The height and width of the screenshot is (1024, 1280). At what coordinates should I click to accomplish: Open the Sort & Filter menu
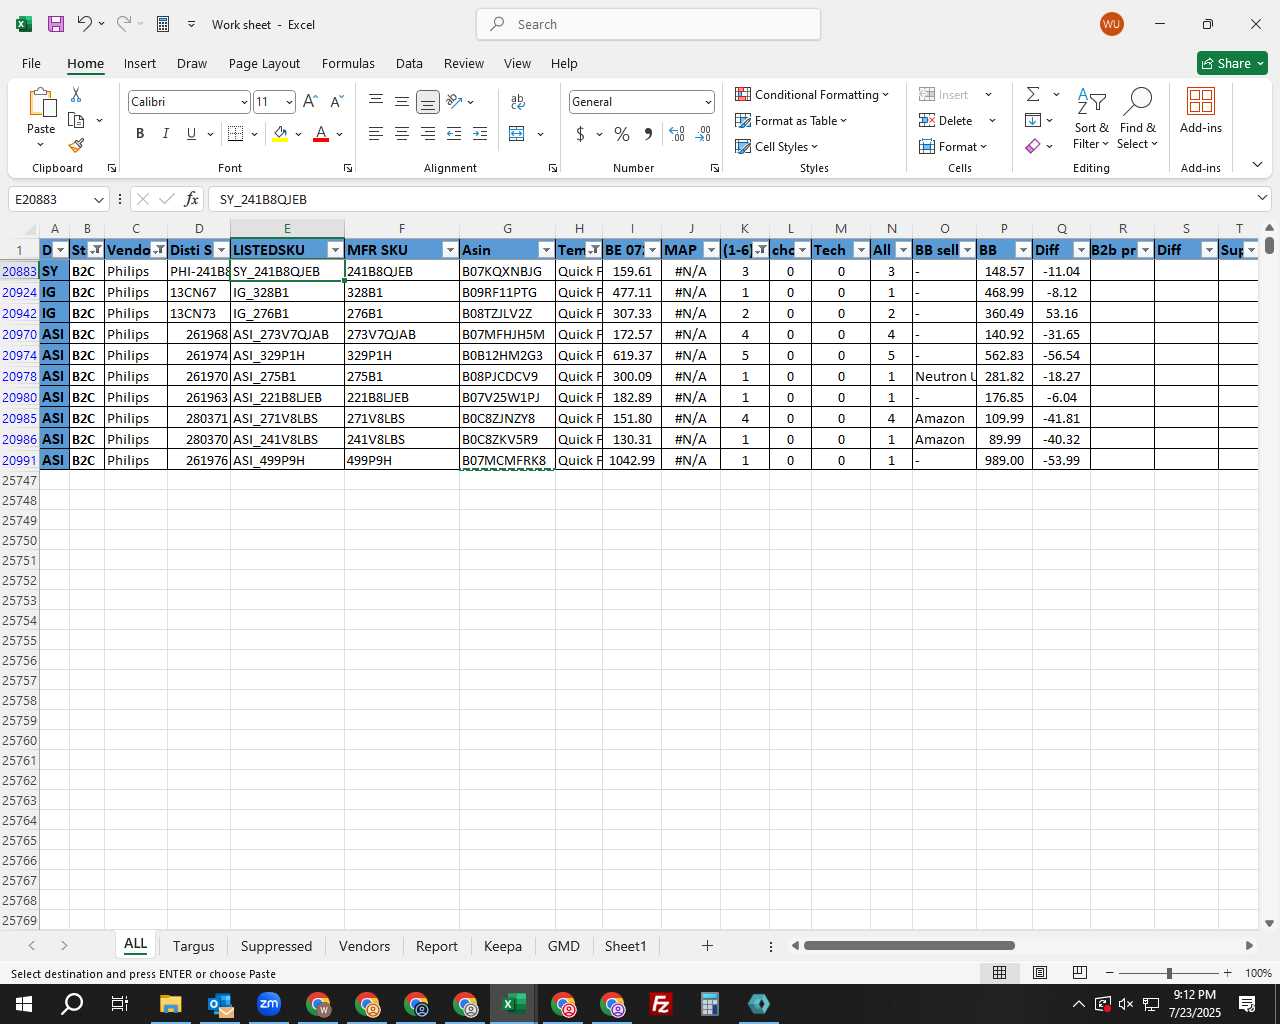tap(1091, 118)
